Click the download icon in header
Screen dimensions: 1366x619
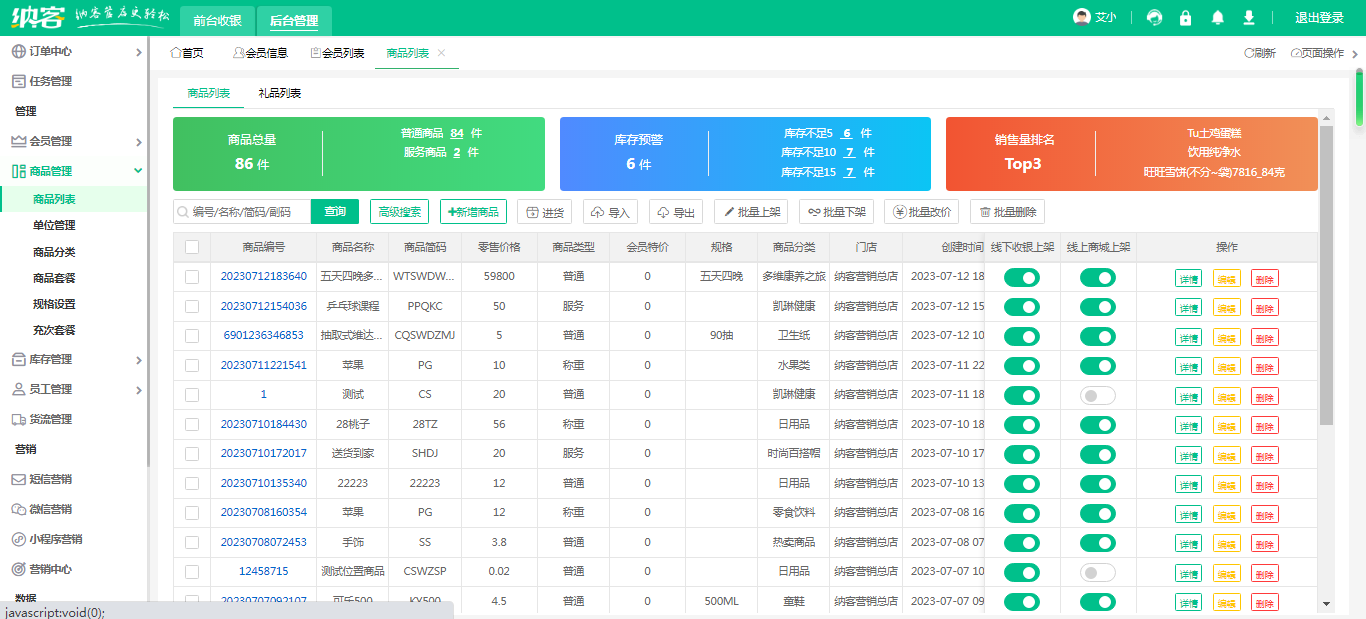coord(1248,18)
